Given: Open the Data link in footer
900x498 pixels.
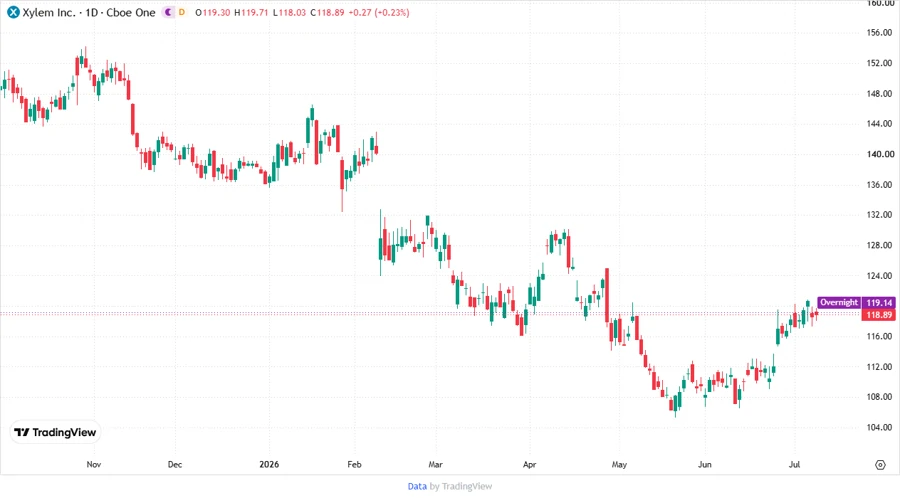Looking at the screenshot, I should (x=417, y=487).
